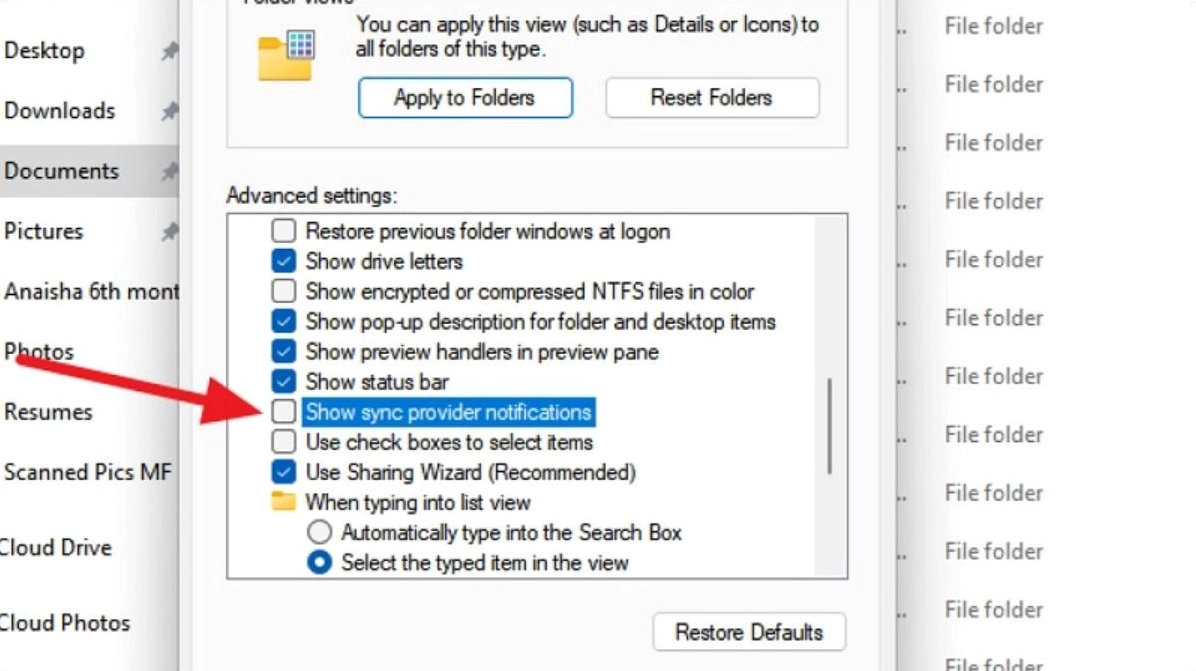Viewport: 1196px width, 671px height.
Task: Click pin icon beside Pictures
Action: tap(170, 232)
